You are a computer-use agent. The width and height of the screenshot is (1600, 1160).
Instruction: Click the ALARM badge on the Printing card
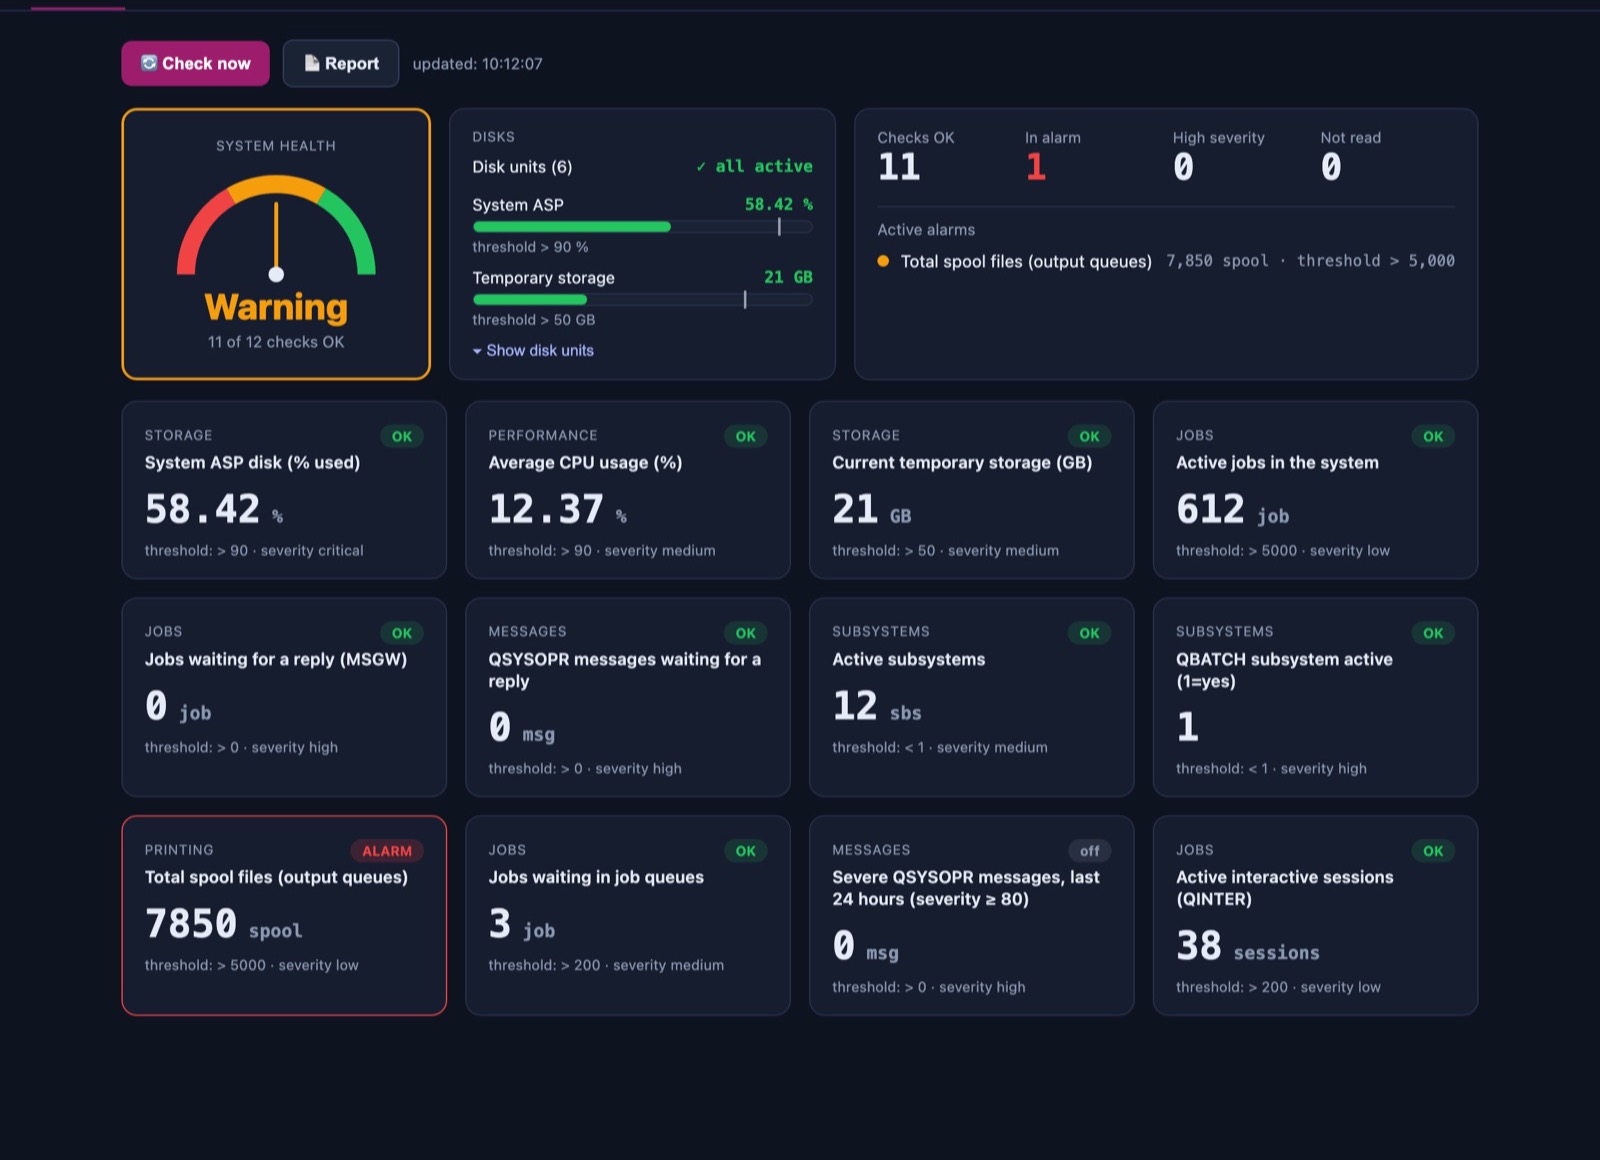pos(387,851)
